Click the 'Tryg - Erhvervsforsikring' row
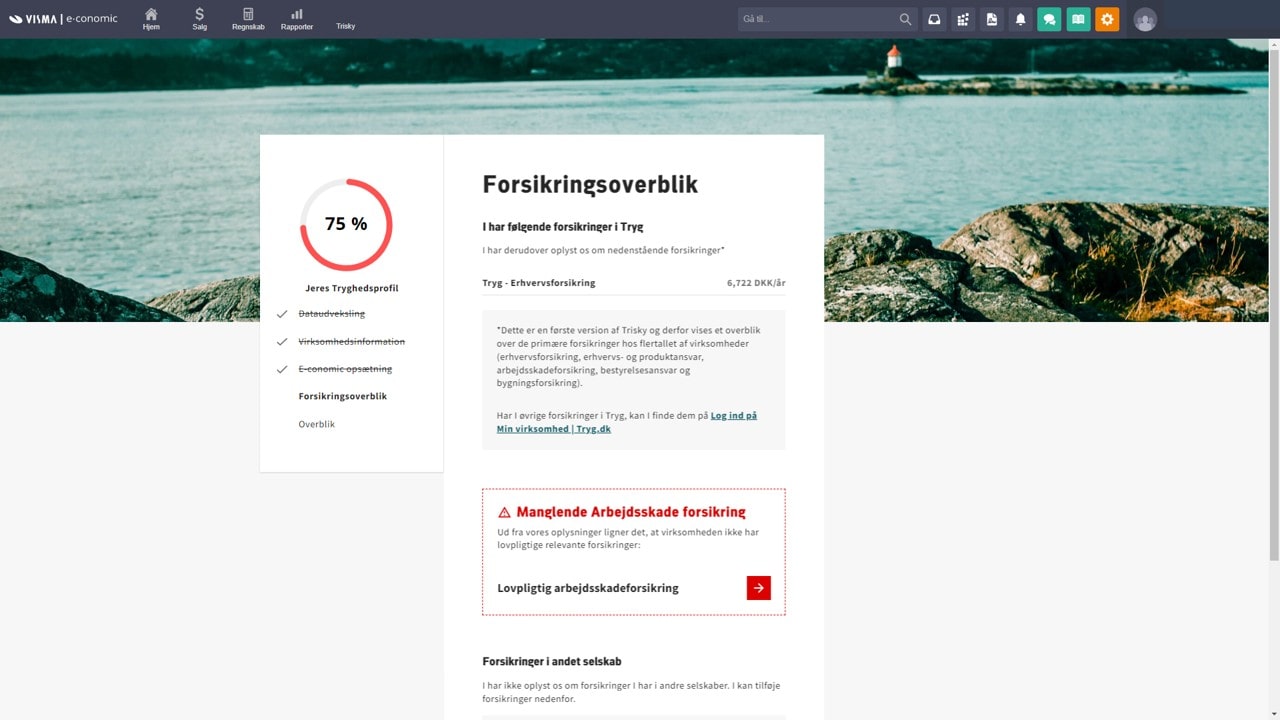This screenshot has width=1280, height=720. pos(634,283)
